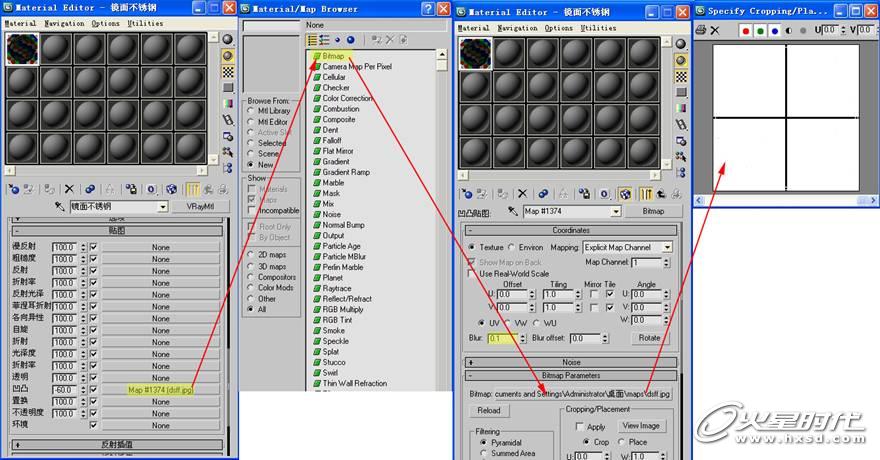Open Utilities menu in right Material Editor
Screen dimensions: 880x460
tap(598, 28)
